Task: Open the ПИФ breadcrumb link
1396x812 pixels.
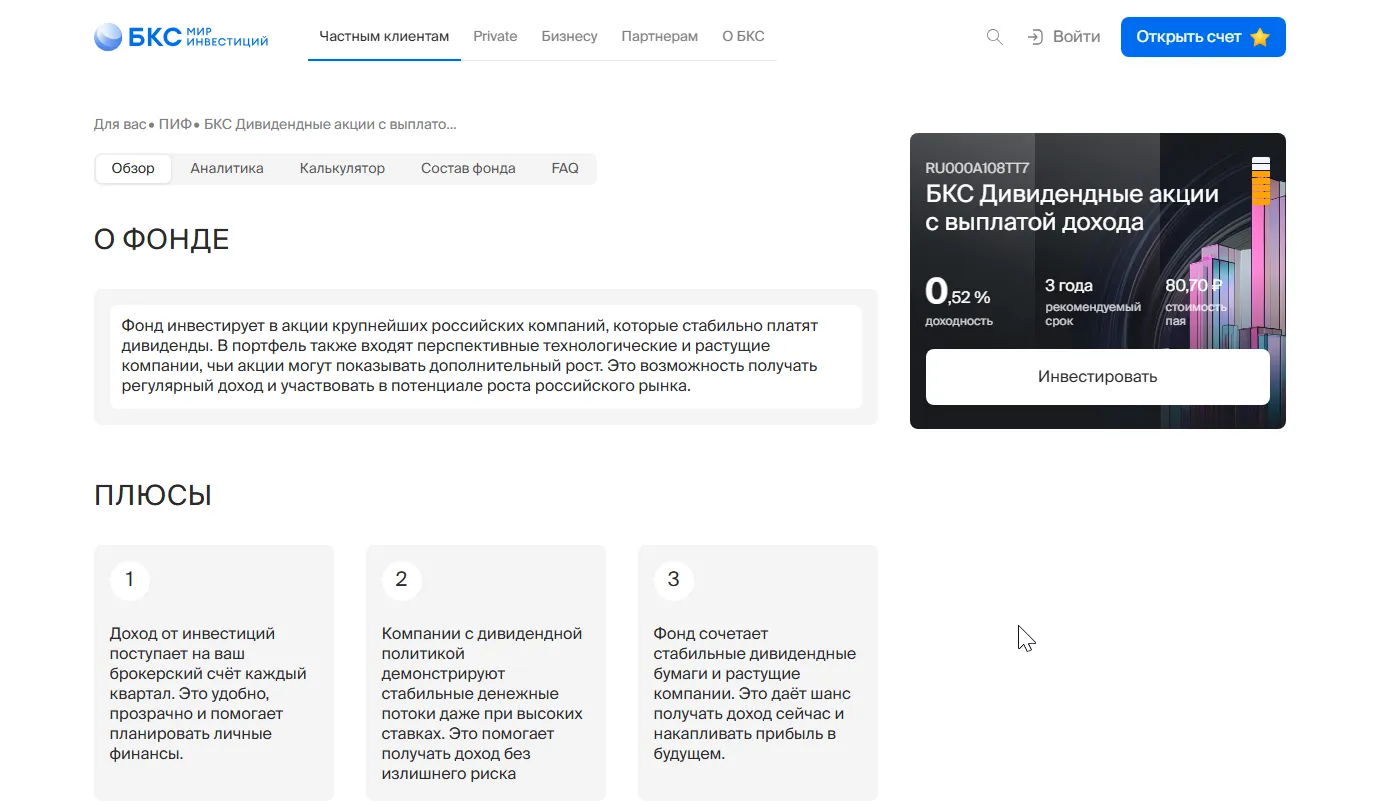Action: coord(175,125)
